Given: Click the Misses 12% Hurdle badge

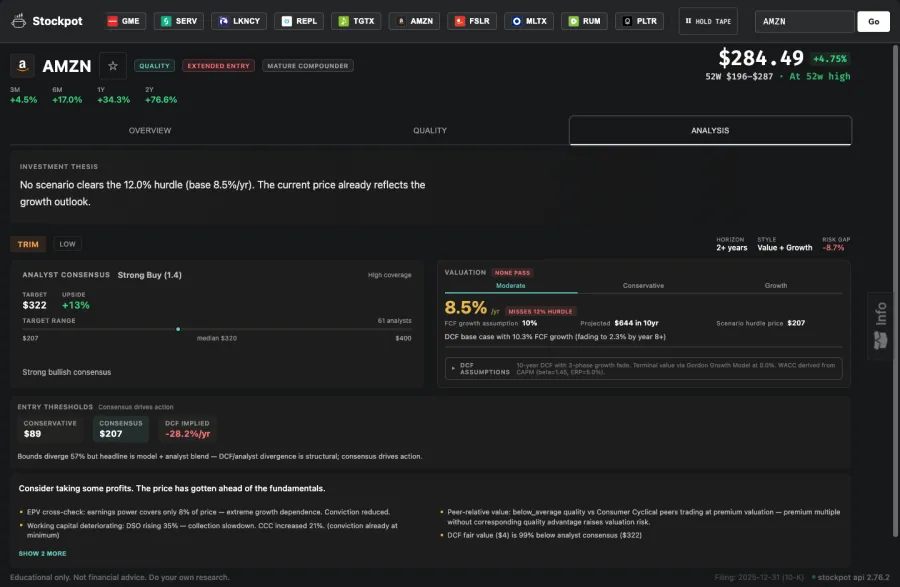Looking at the screenshot, I should 540,312.
